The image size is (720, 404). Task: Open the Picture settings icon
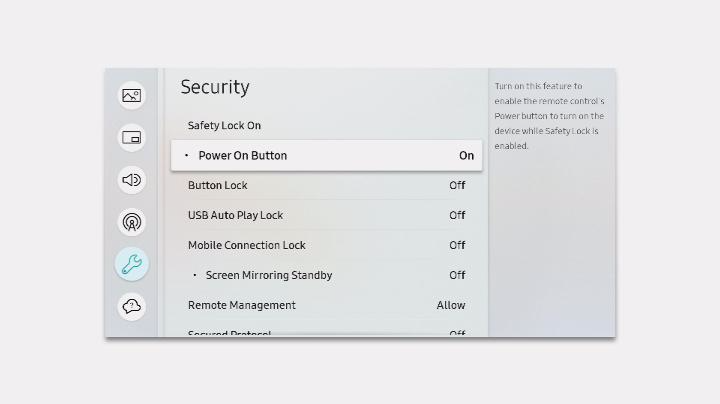[132, 96]
